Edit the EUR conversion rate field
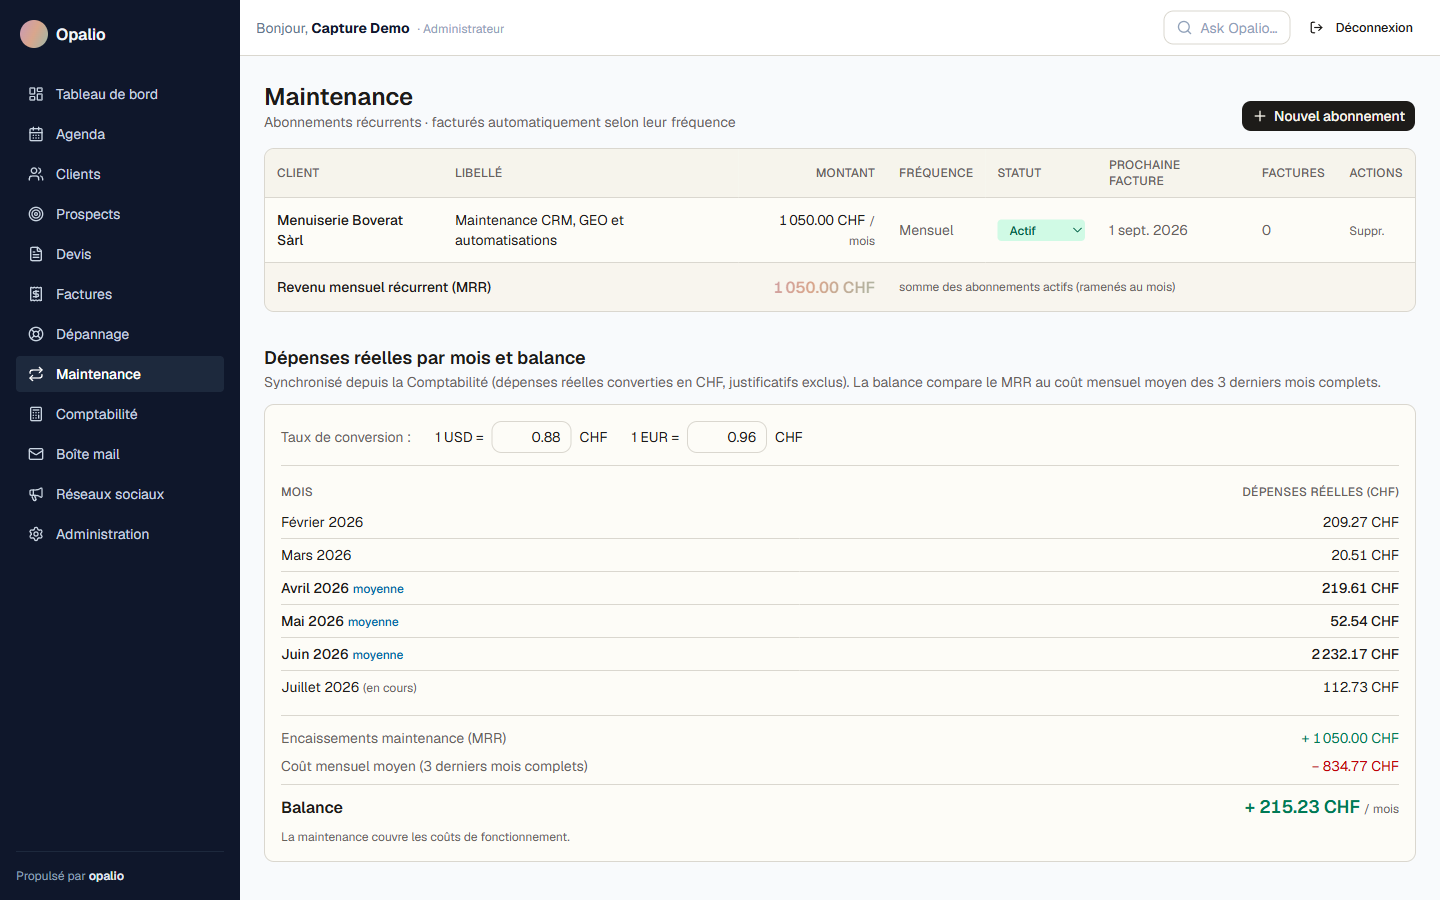Image resolution: width=1440 pixels, height=900 pixels. click(x=727, y=437)
